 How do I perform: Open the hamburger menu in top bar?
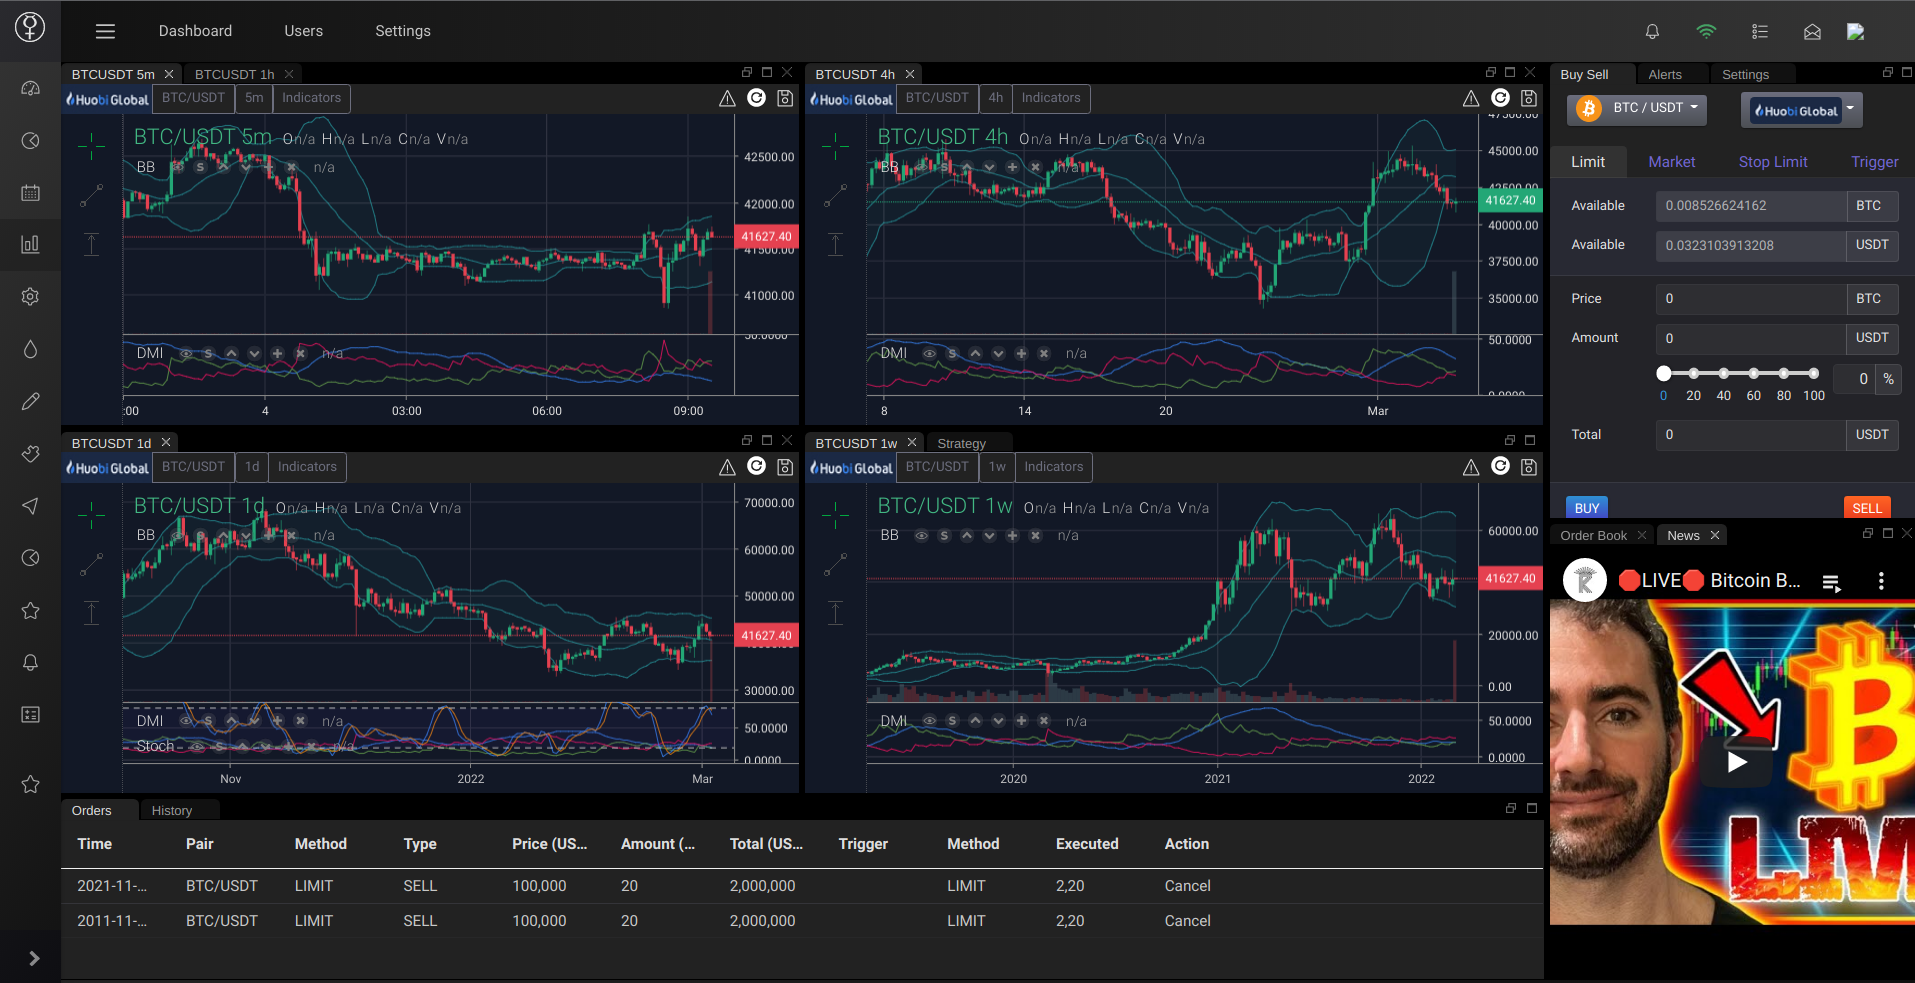[105, 31]
